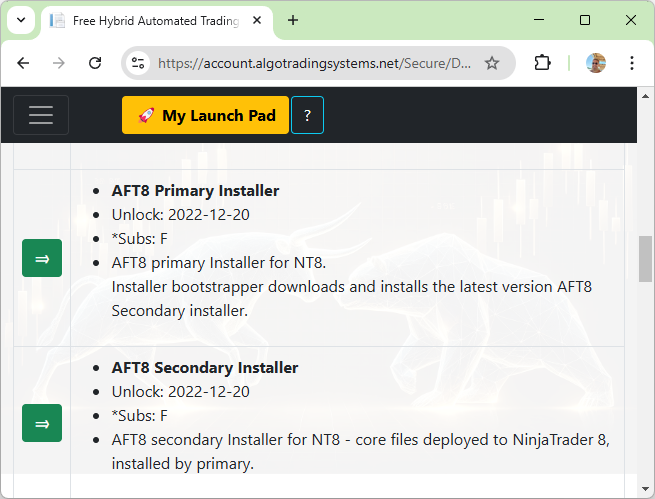Screen dimensions: 655x499
Task: Bookmark this page with star icon
Action: point(492,63)
